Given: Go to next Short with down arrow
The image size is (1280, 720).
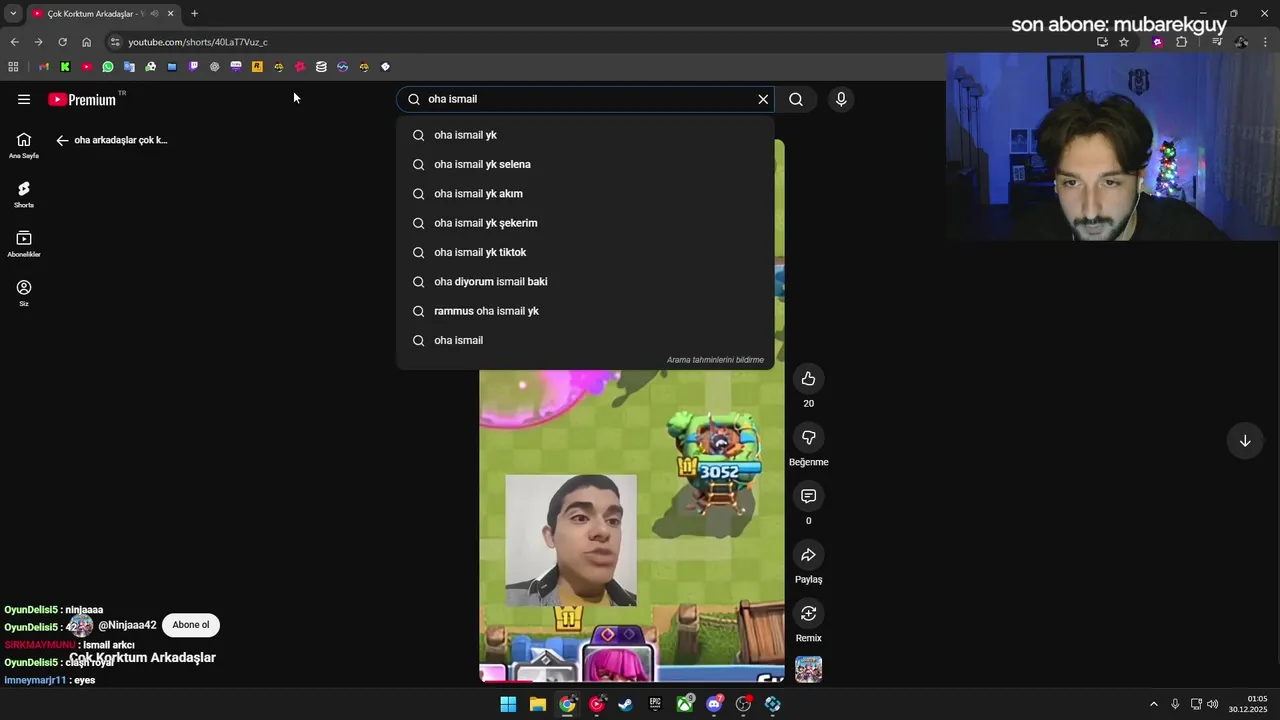Looking at the screenshot, I should point(1245,441).
